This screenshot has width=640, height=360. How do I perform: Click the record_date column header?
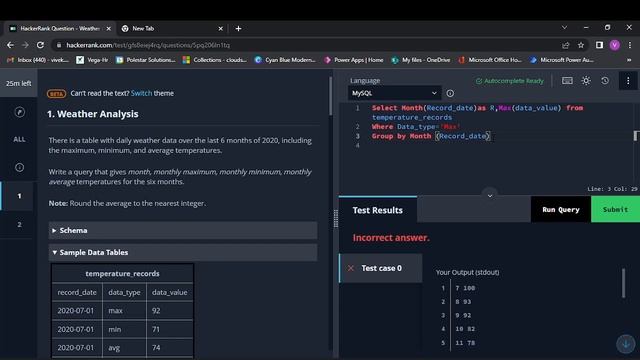click(x=77, y=292)
